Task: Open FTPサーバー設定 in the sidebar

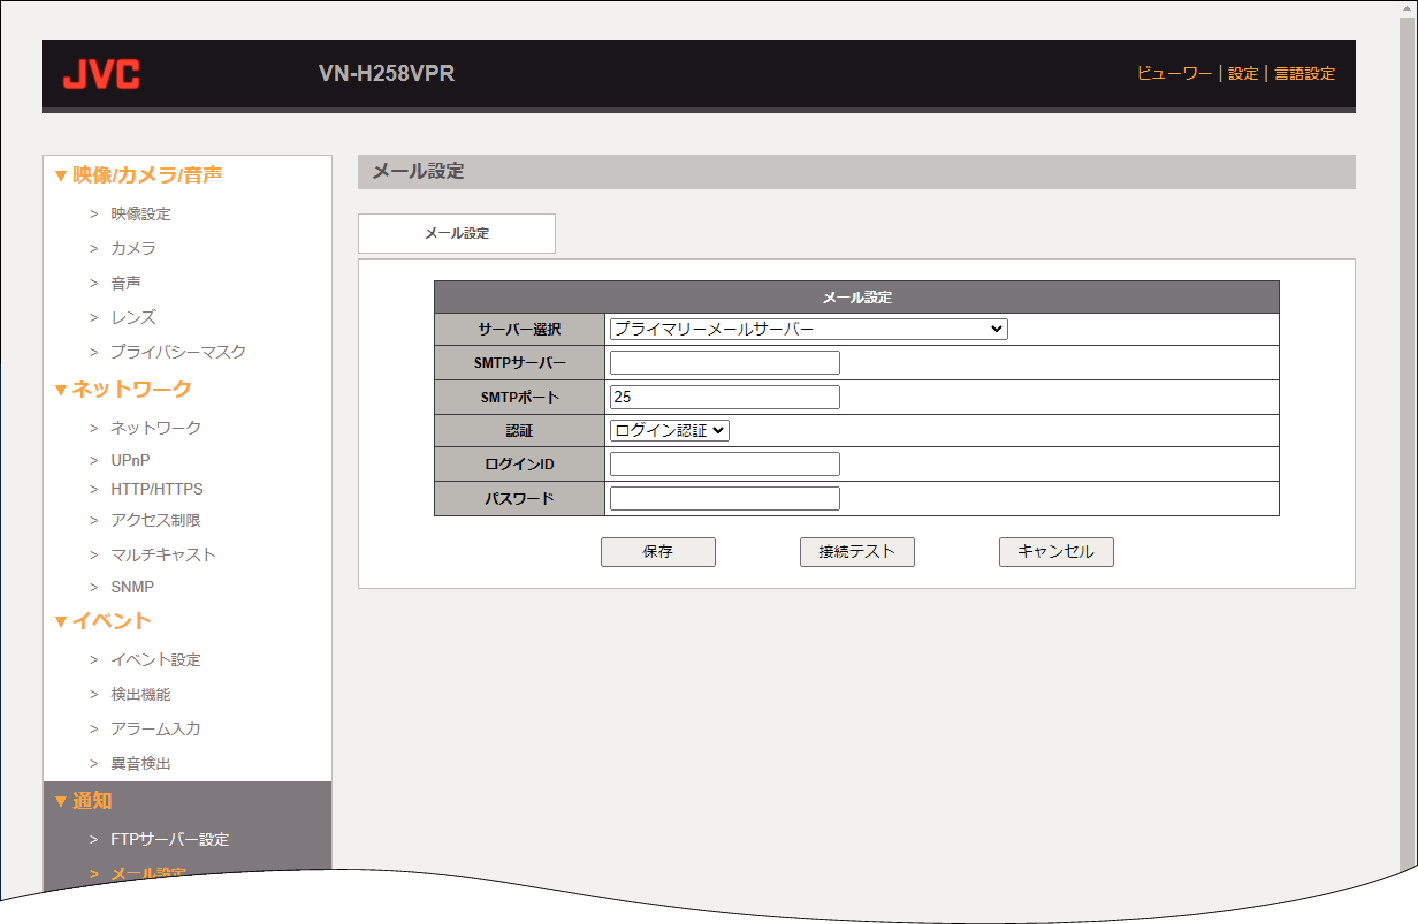Action: pyautogui.click(x=170, y=839)
